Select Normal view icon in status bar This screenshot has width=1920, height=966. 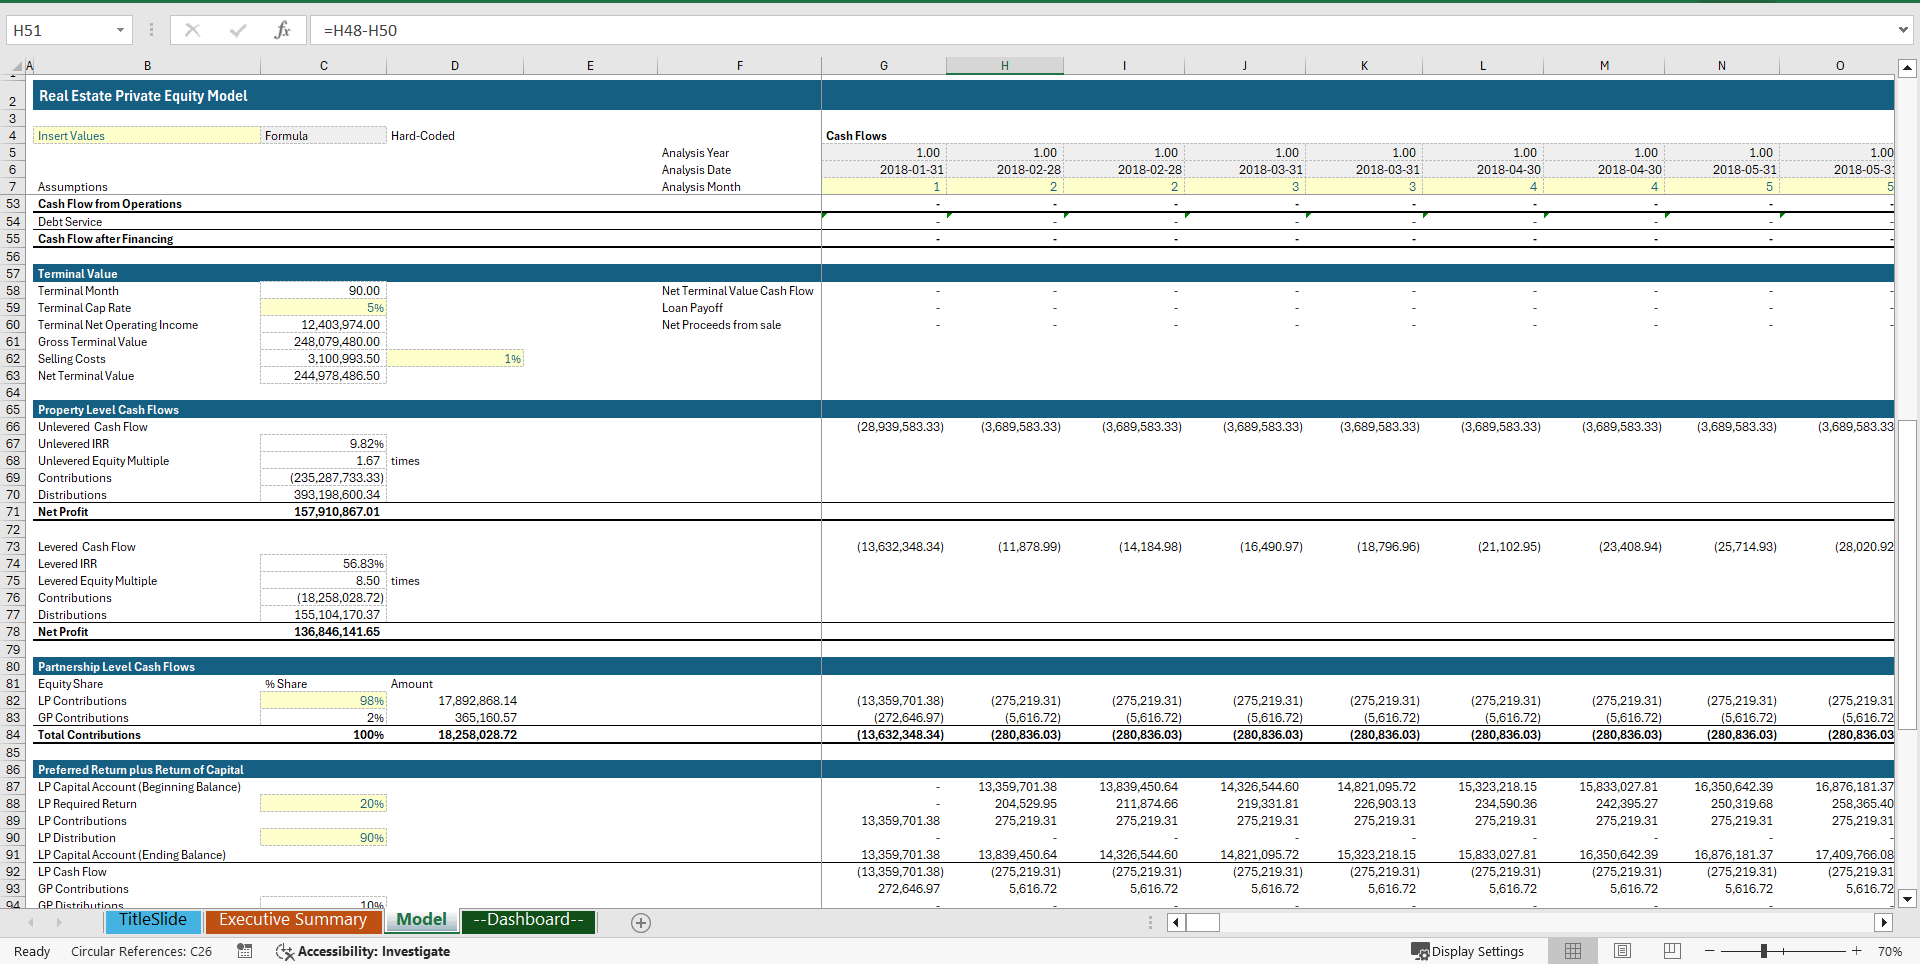click(1572, 951)
